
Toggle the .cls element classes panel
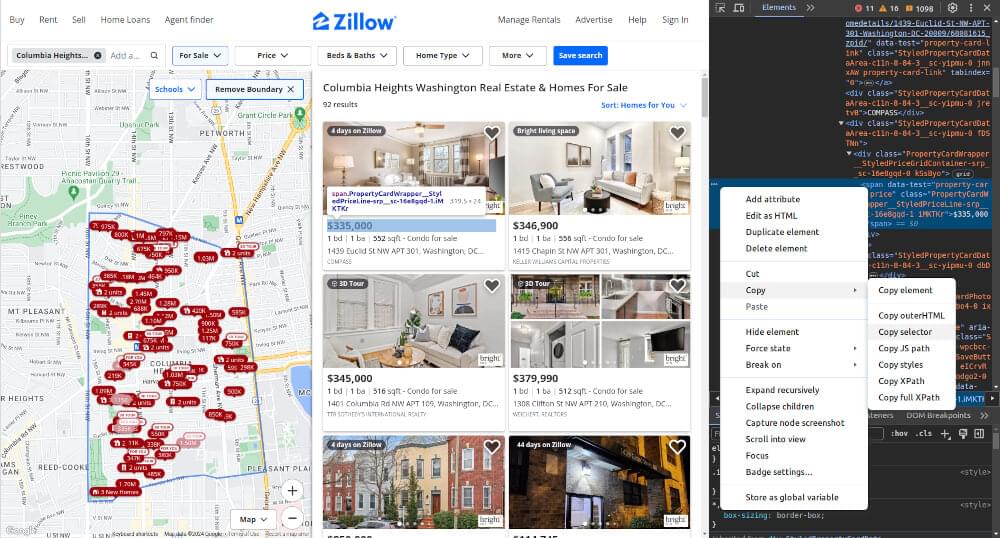pyautogui.click(x=924, y=433)
